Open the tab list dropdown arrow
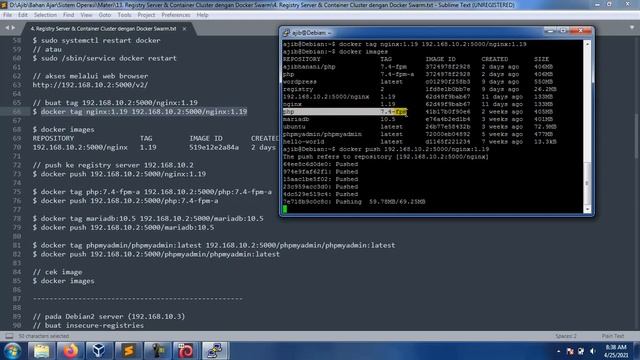The height and width of the screenshot is (360, 640). (x=632, y=28)
